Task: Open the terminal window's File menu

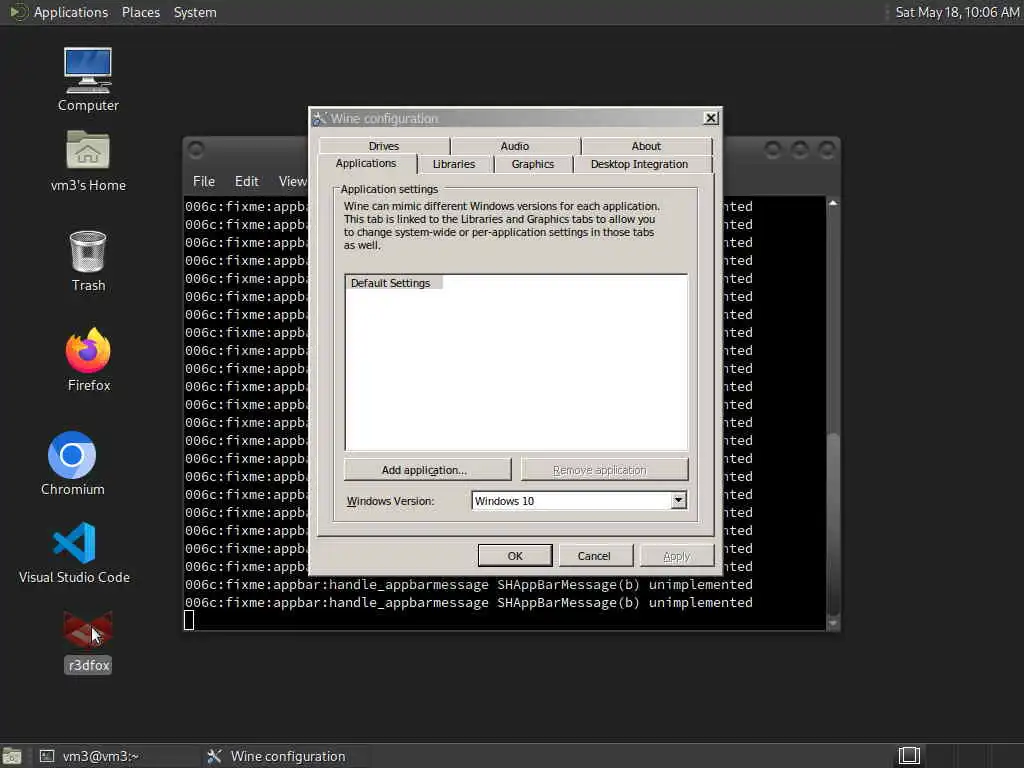Action: click(x=204, y=181)
